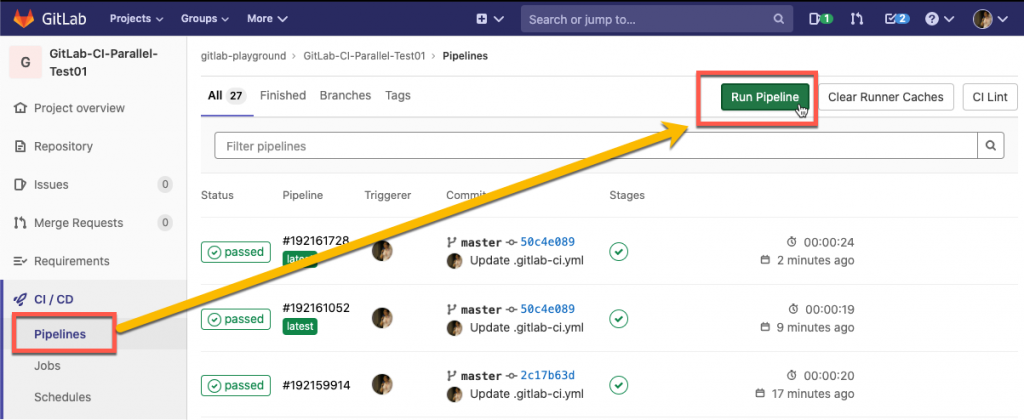
Task: Switch to the Branches tab
Action: coord(345,95)
